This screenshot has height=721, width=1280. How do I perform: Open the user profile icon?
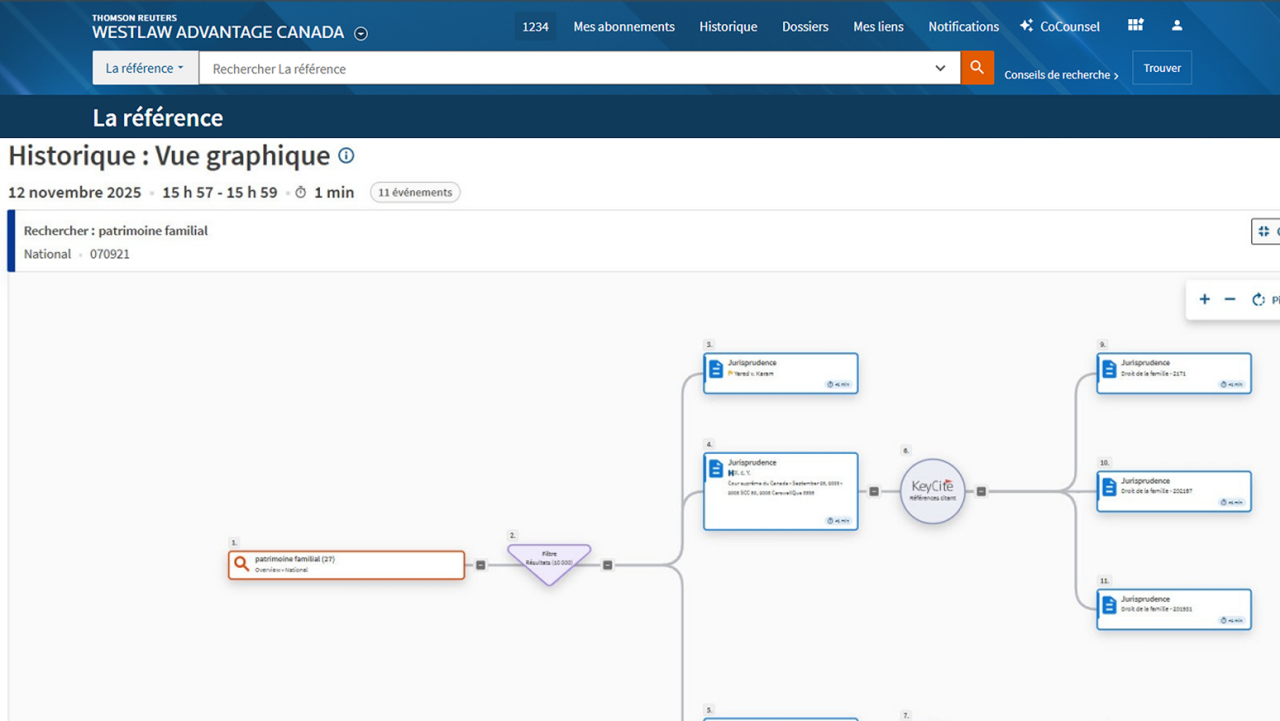[1177, 26]
